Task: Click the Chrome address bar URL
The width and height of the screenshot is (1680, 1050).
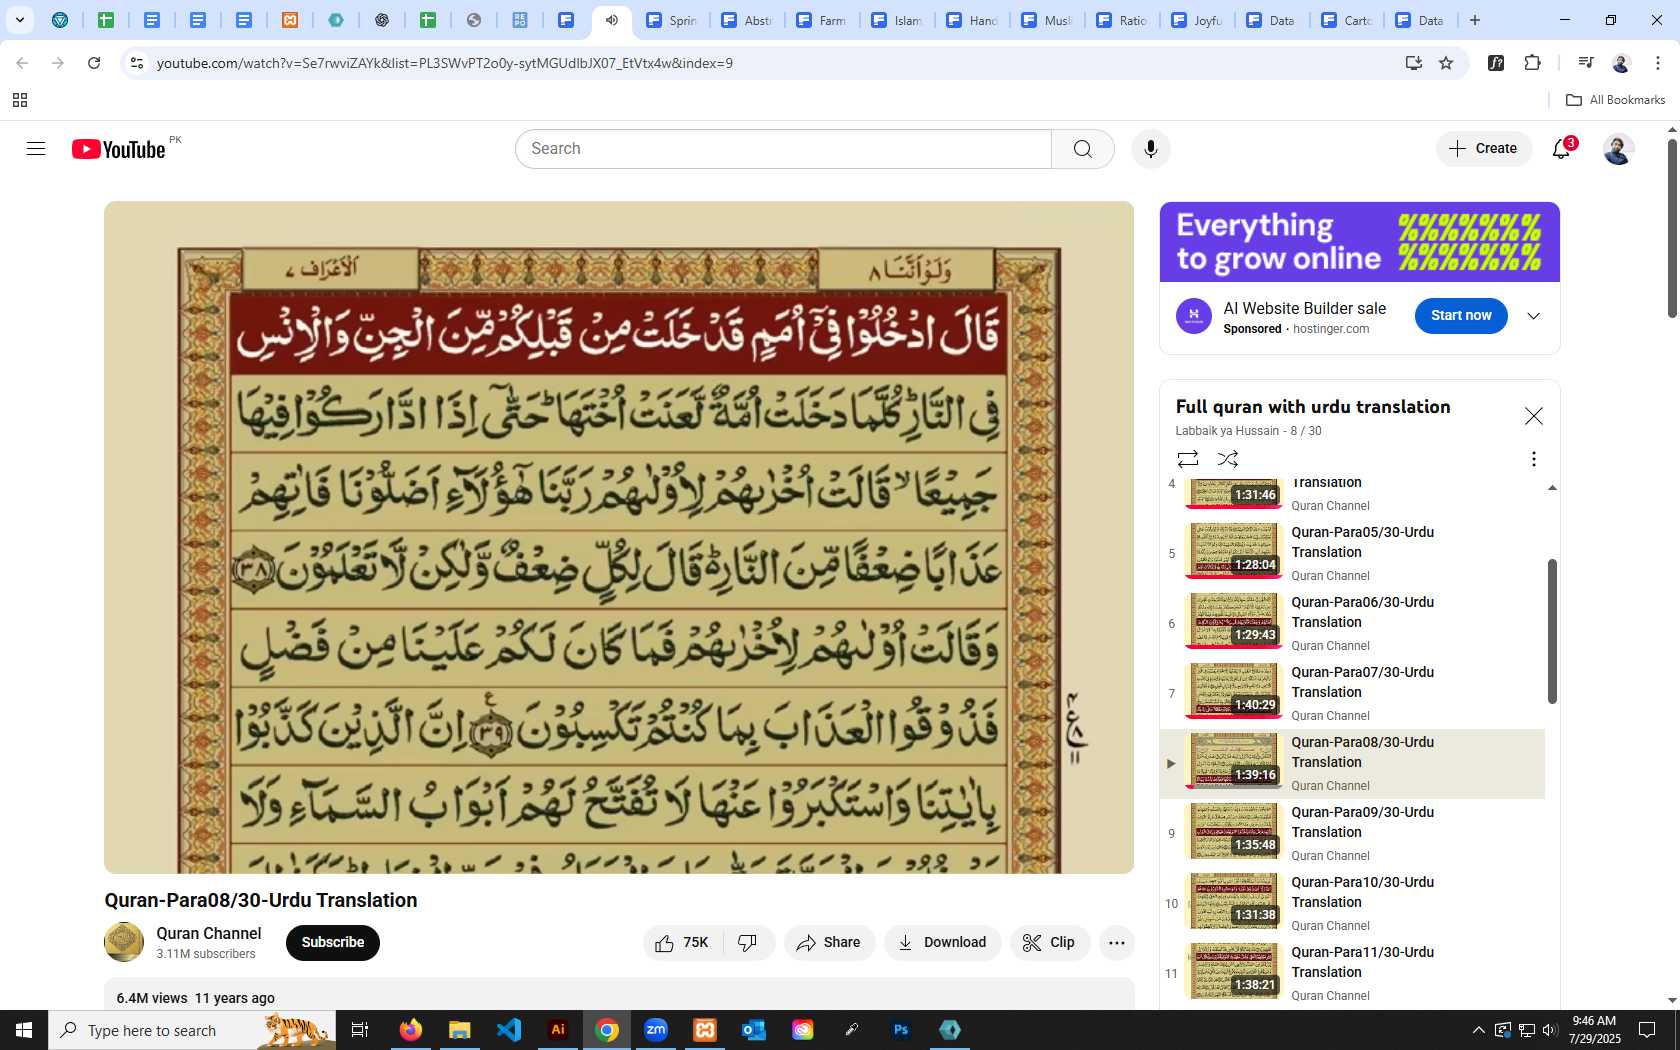Action: click(x=445, y=63)
